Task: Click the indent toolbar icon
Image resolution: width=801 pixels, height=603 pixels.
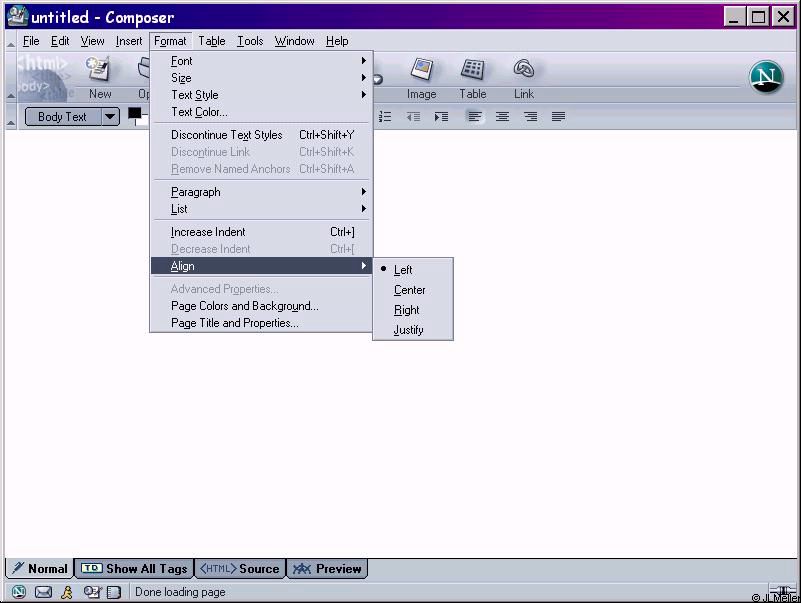Action: click(x=441, y=117)
